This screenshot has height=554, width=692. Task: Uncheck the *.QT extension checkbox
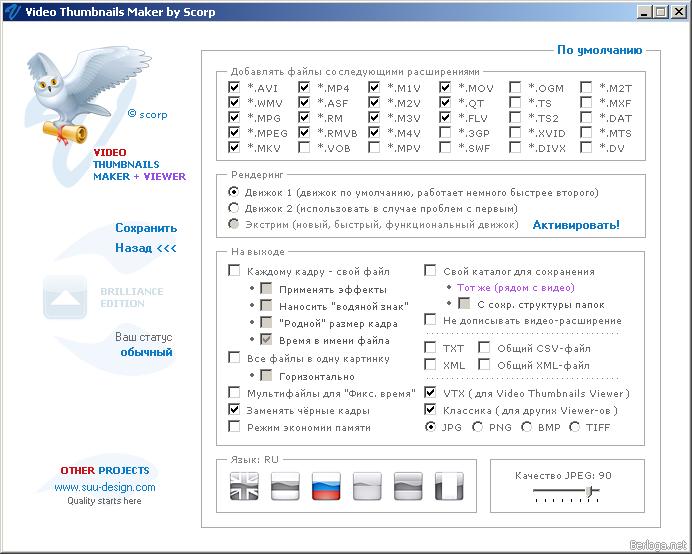[x=445, y=102]
